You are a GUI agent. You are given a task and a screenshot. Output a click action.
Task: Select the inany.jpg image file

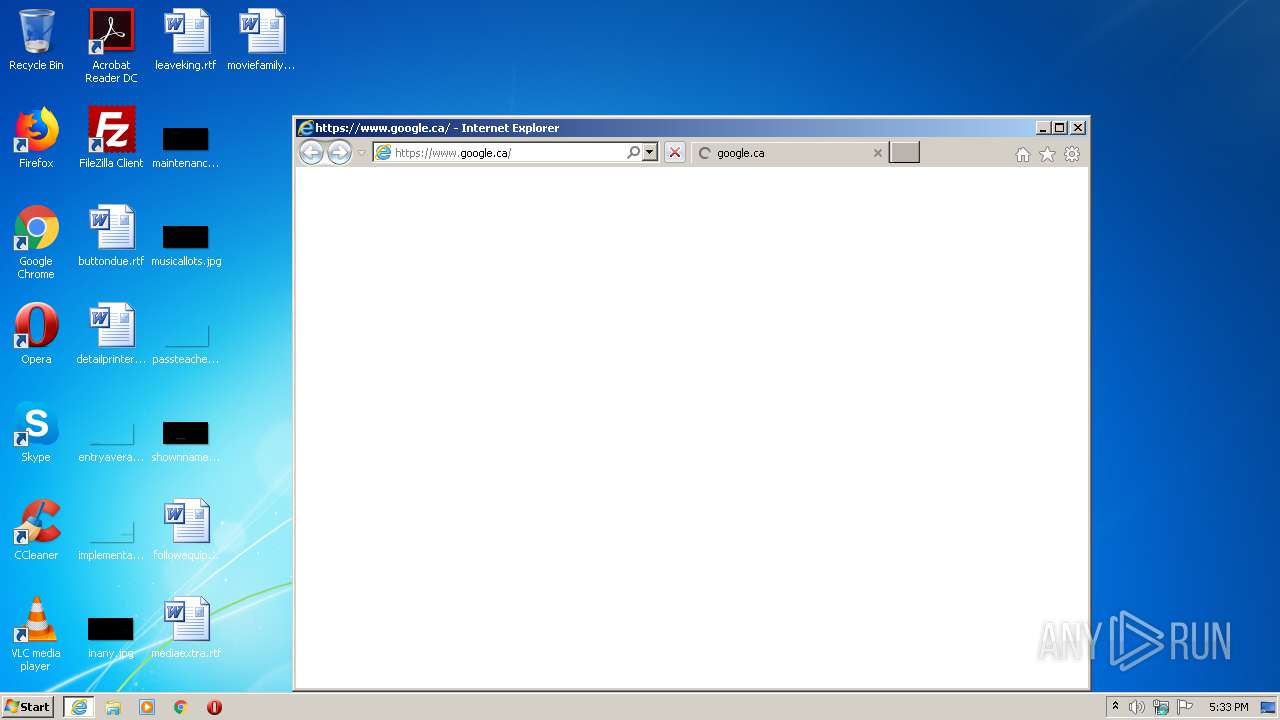pyautogui.click(x=111, y=638)
